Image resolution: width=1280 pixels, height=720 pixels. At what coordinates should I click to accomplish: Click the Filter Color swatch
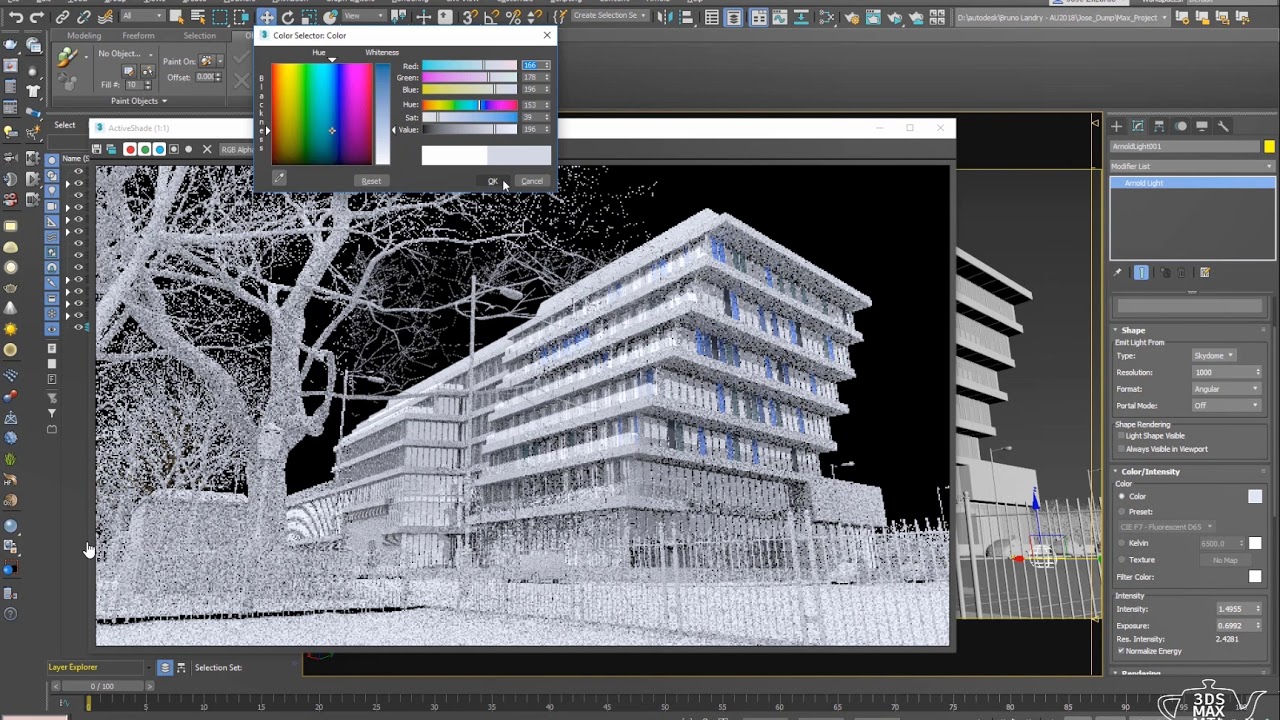tap(1255, 577)
